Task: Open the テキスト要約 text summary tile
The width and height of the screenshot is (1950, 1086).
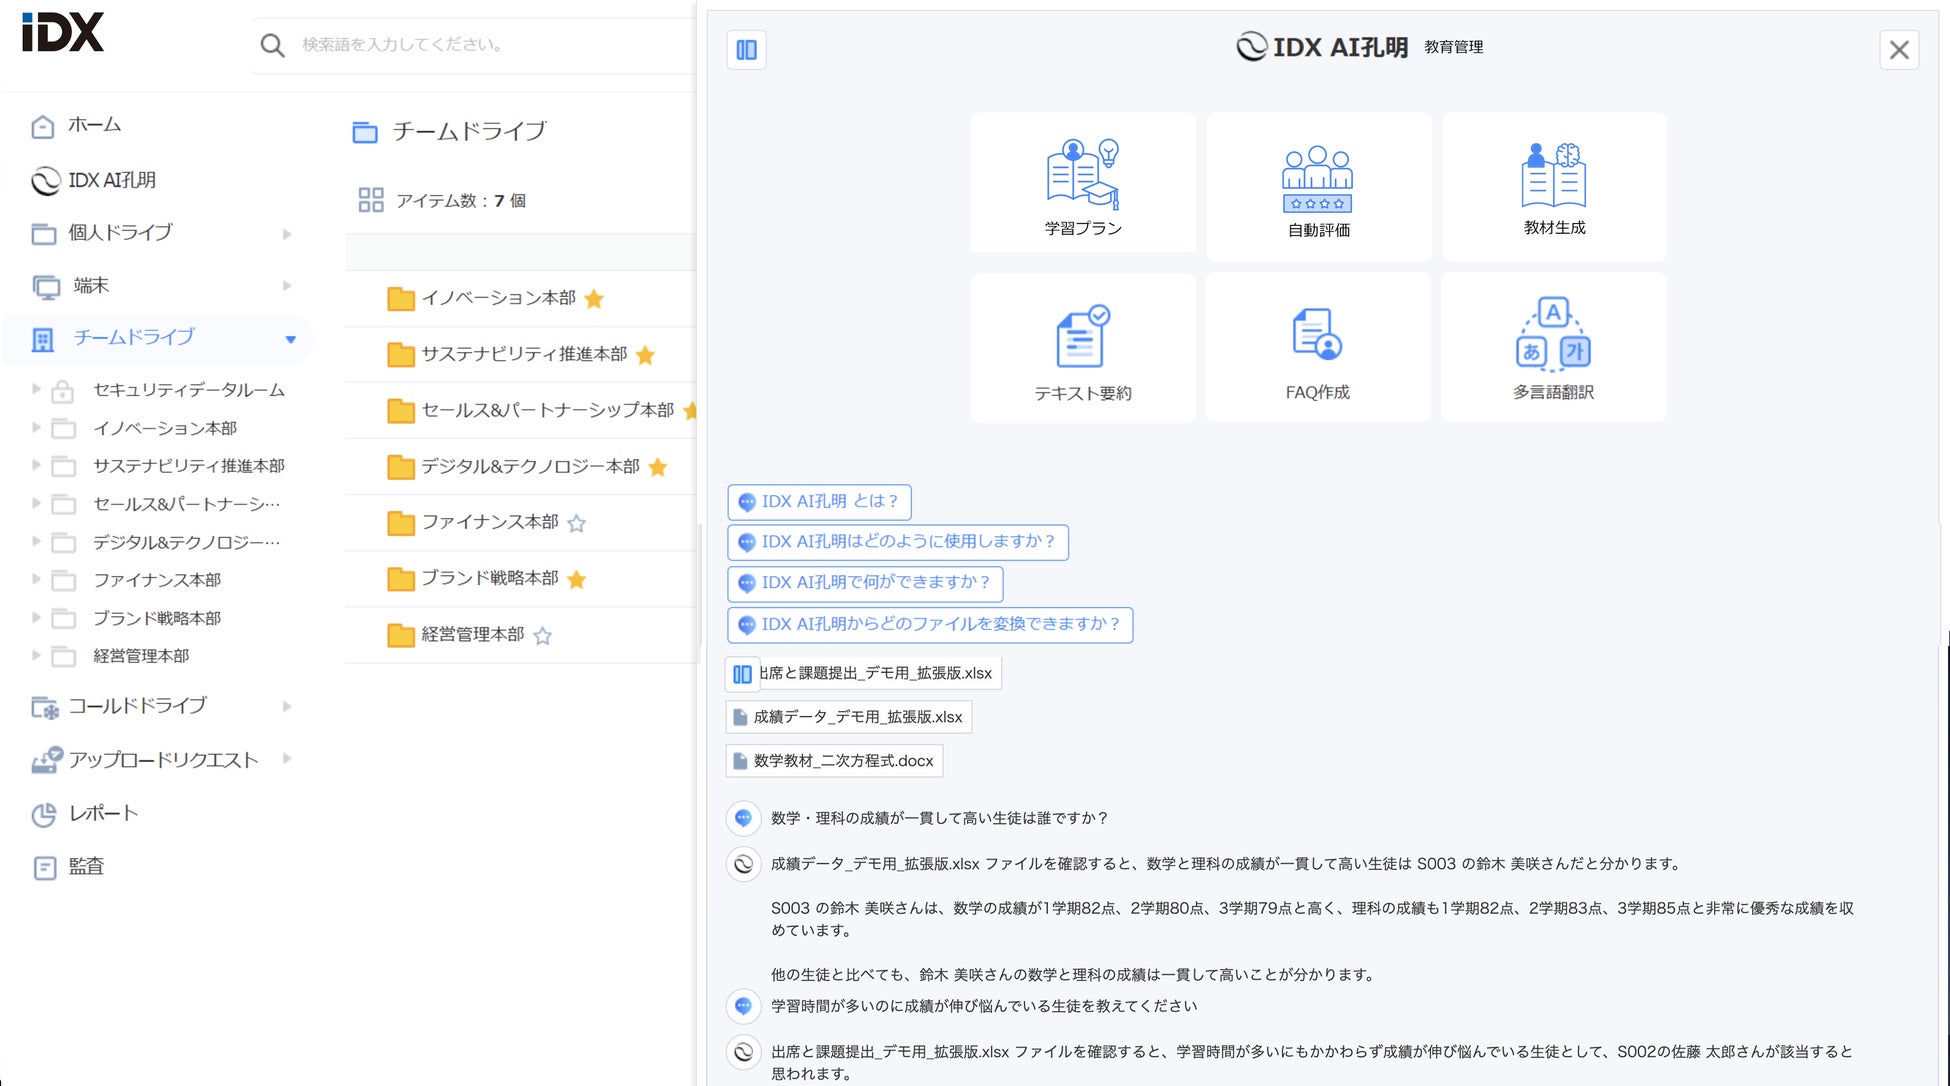Action: (x=1083, y=348)
